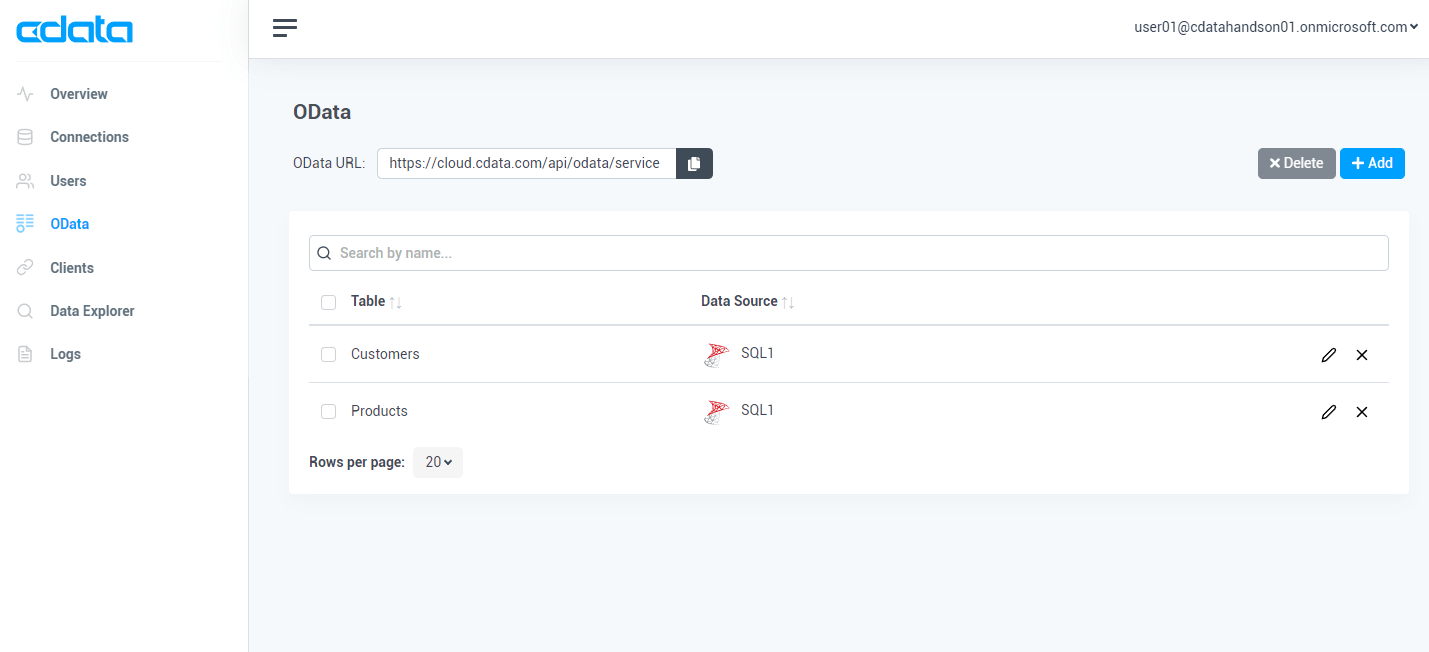Focus the Search by name field
Image resolution: width=1429 pixels, height=652 pixels.
(848, 253)
